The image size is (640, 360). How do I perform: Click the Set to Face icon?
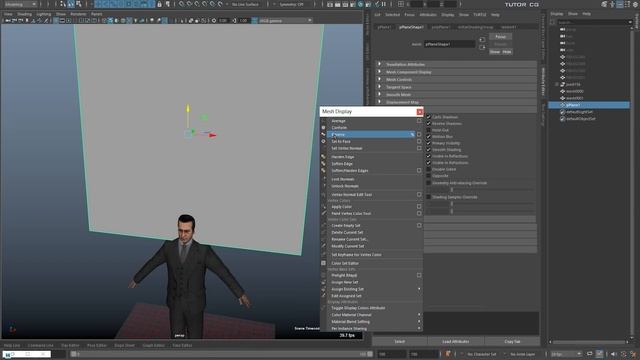pos(323,141)
